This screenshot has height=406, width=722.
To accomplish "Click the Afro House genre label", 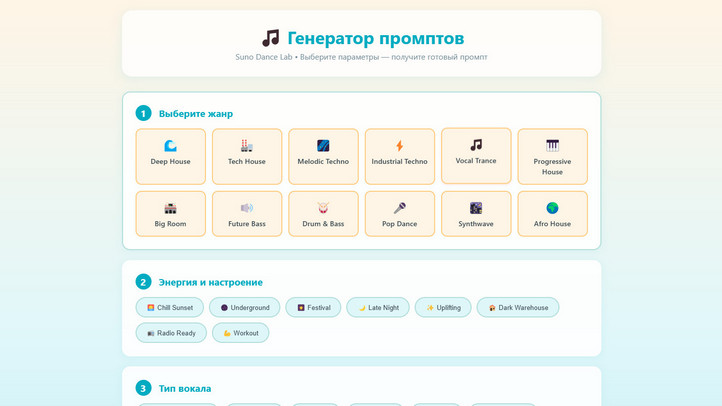I will (x=553, y=224).
